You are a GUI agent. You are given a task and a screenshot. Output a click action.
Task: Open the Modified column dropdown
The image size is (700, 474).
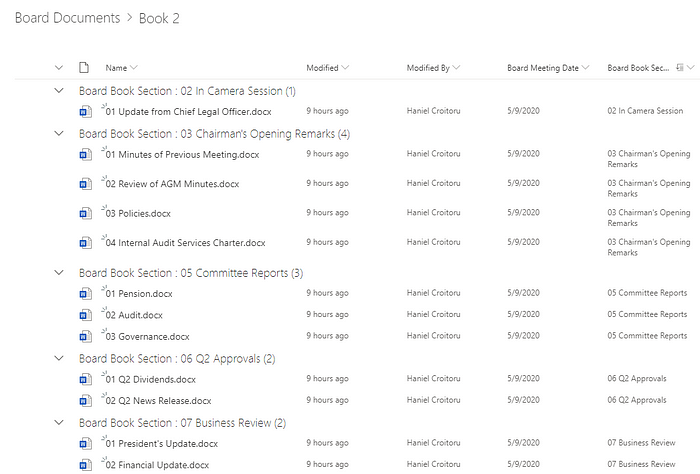(345, 68)
